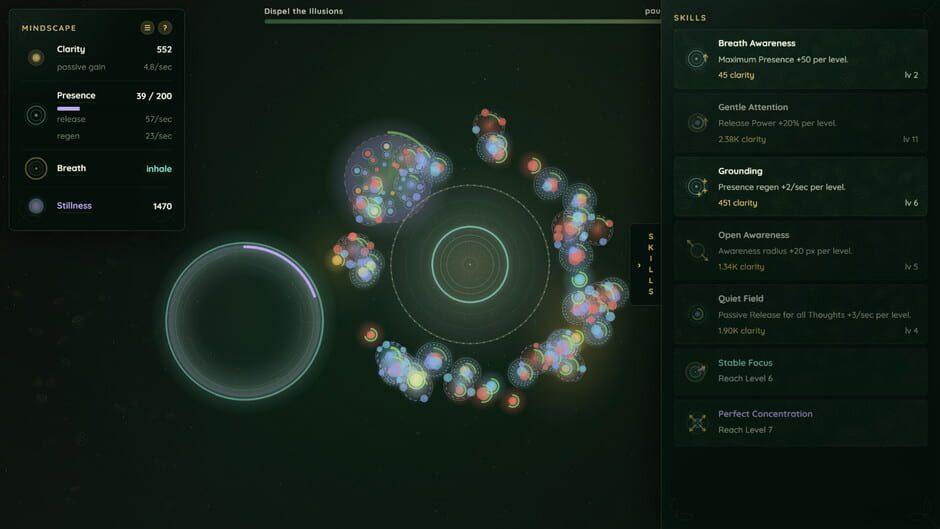Collapse the vertical SKILLS side tab
This screenshot has width=940, height=529.
(x=646, y=264)
